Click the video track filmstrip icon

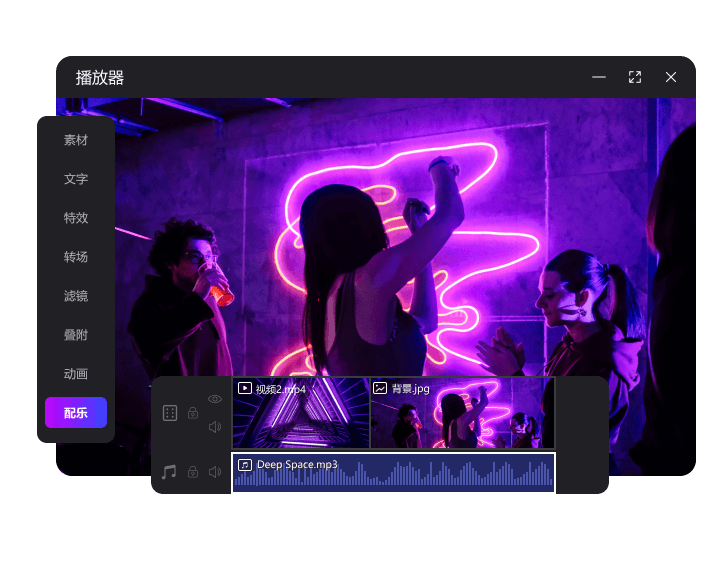pyautogui.click(x=170, y=413)
